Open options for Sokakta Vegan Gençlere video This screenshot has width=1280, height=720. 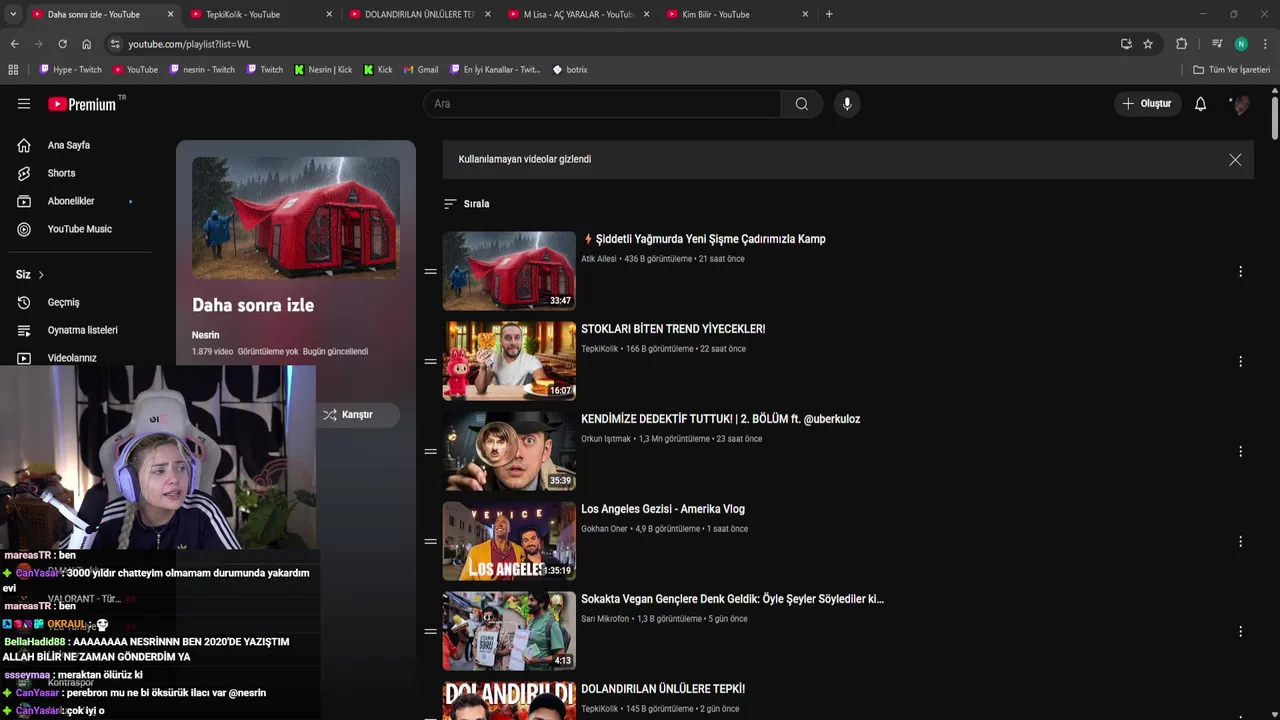(x=1240, y=631)
